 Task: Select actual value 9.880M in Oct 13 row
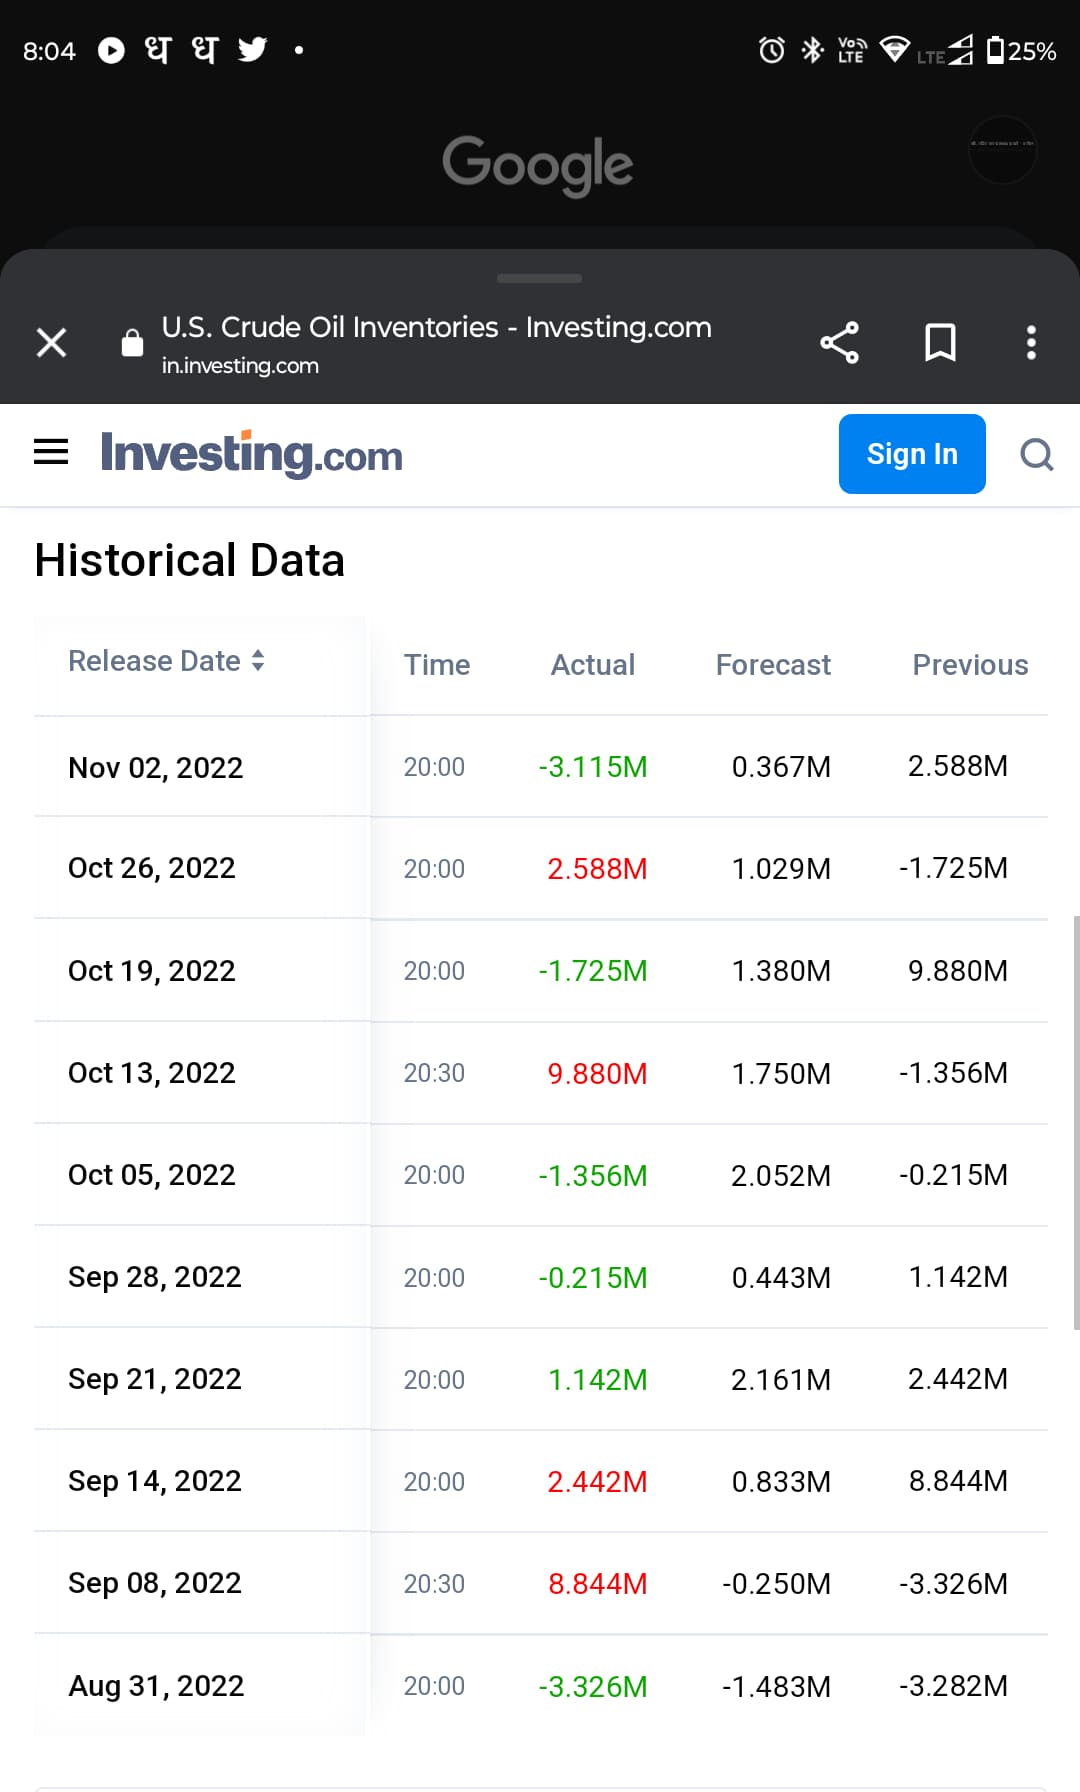[x=597, y=1074]
